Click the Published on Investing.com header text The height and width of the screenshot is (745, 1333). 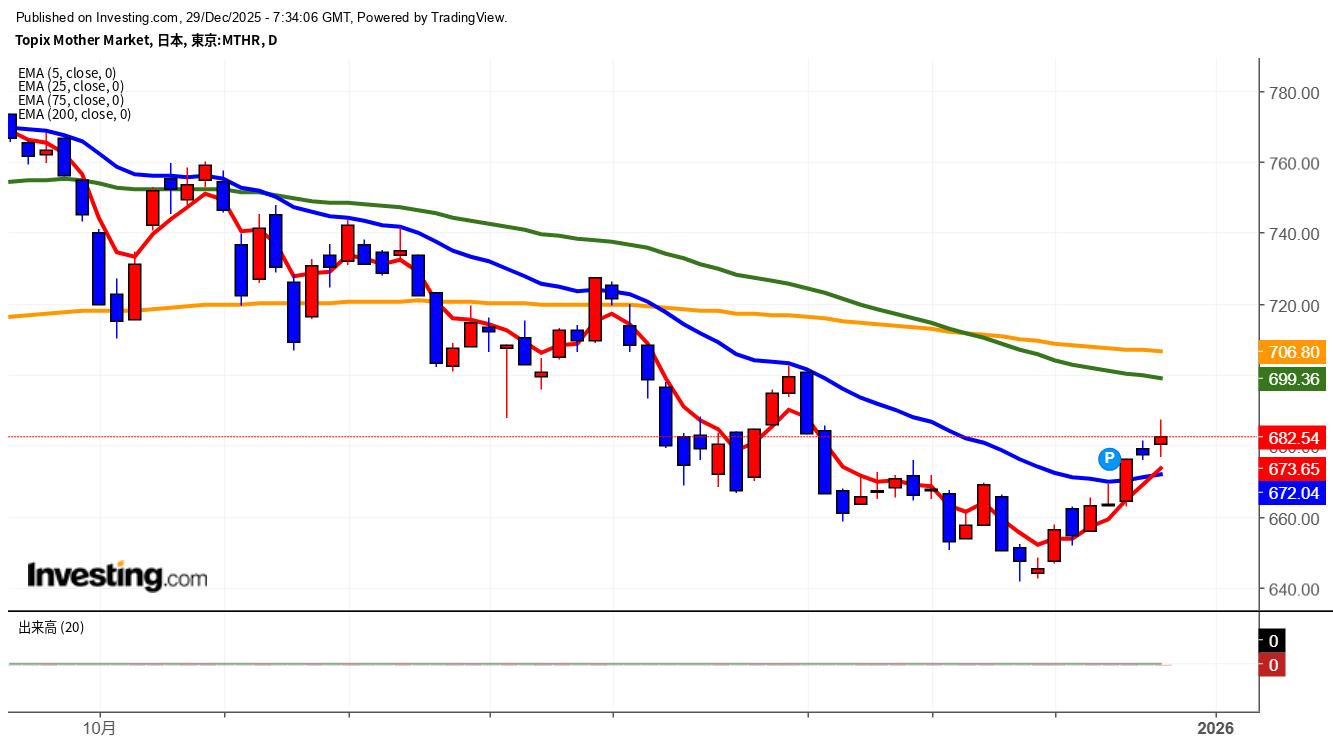262,17
